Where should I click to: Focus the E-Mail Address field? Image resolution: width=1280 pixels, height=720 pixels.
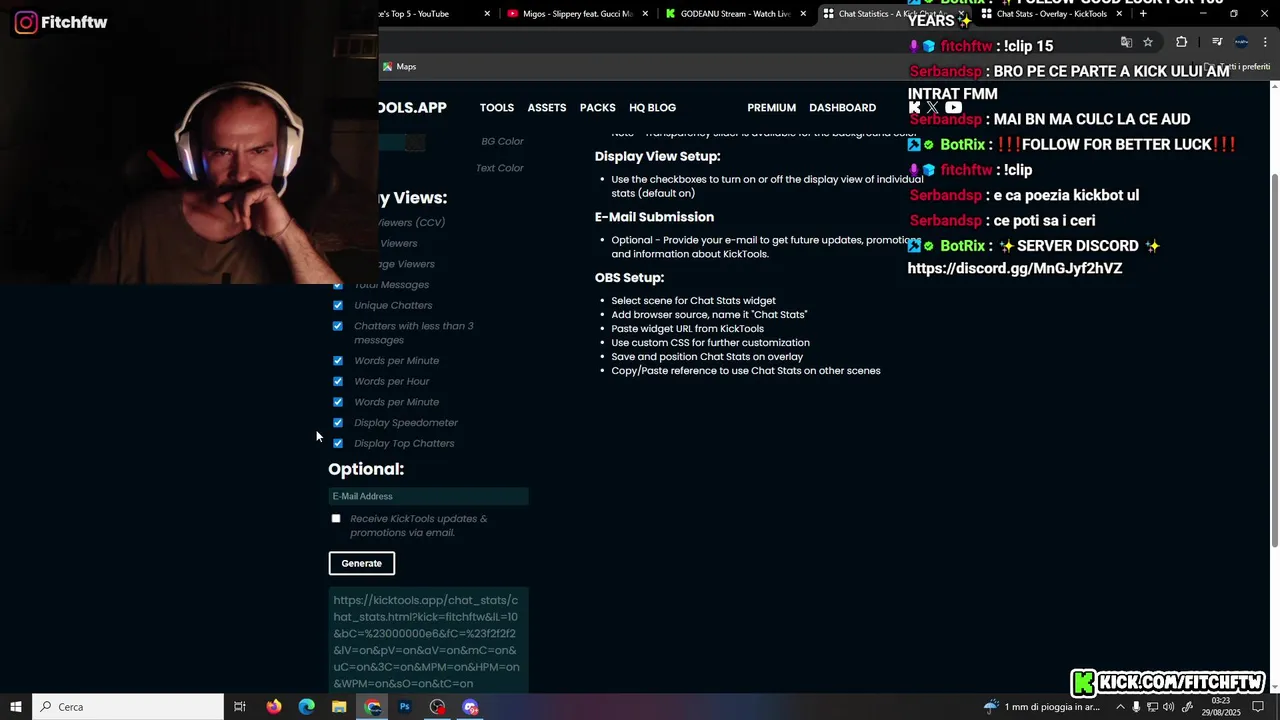pos(428,496)
